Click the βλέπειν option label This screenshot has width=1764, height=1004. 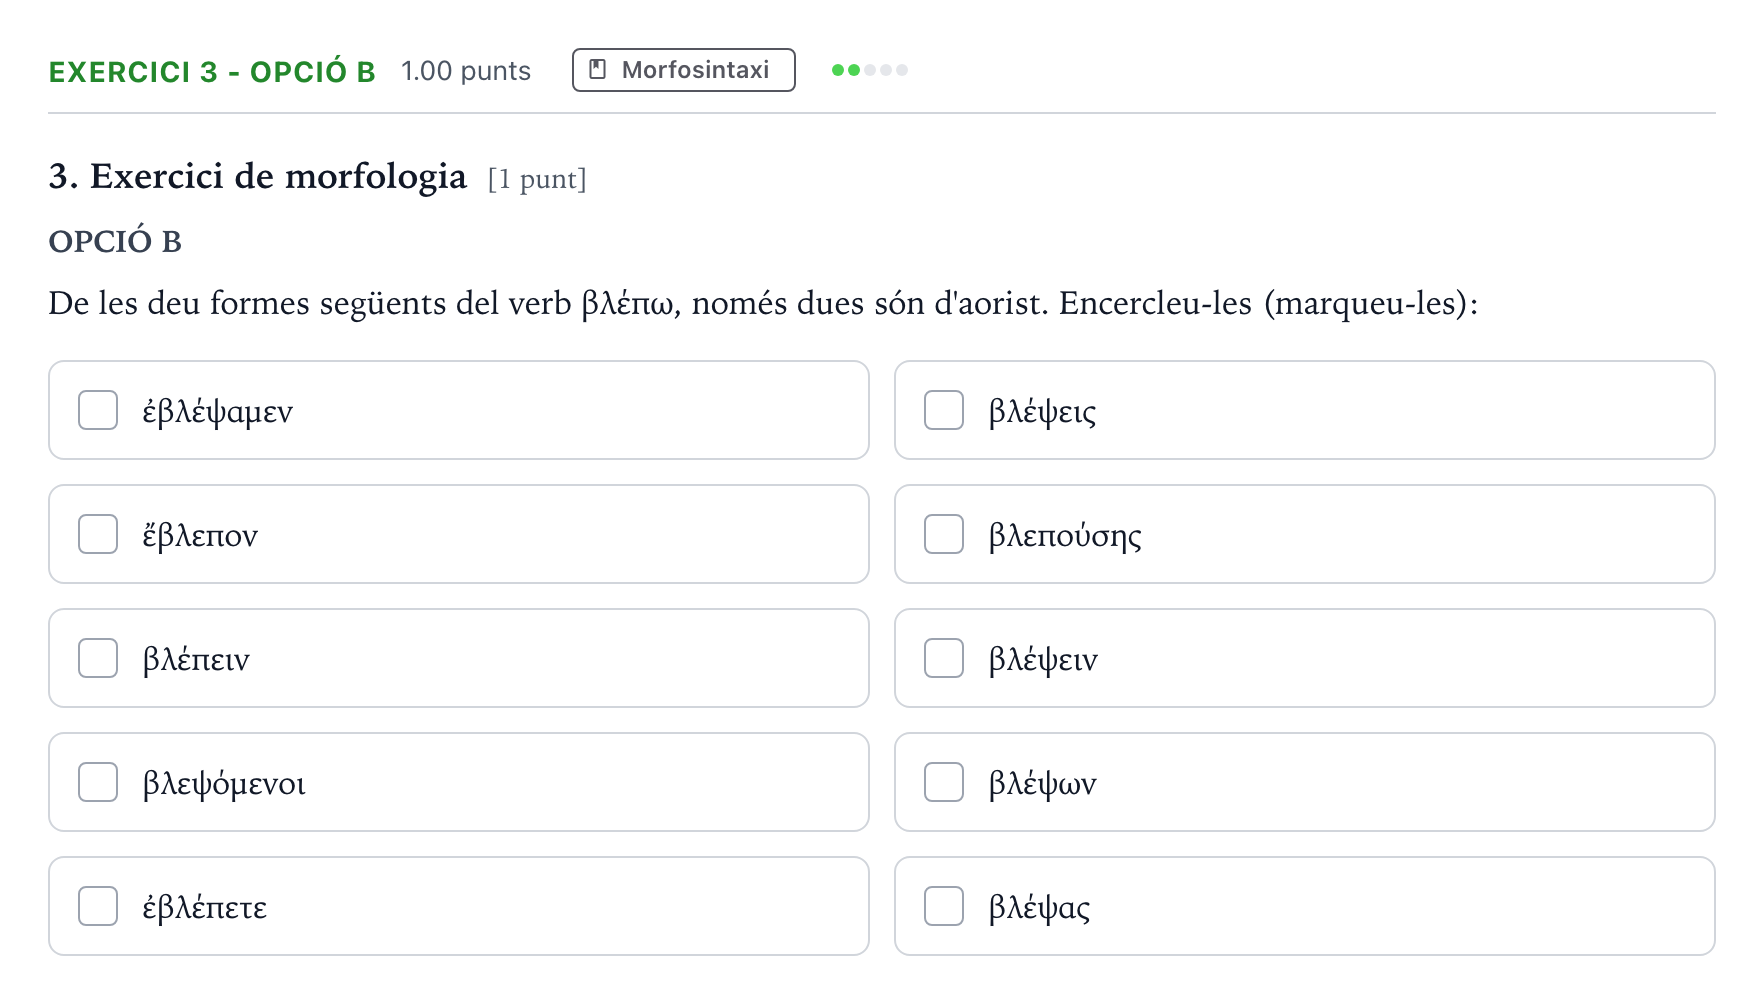pyautogui.click(x=196, y=660)
